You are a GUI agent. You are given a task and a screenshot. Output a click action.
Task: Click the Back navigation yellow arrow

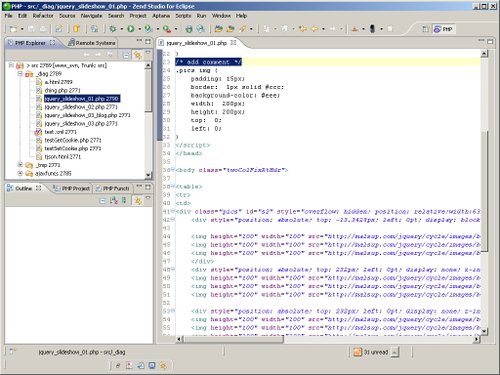(315, 29)
